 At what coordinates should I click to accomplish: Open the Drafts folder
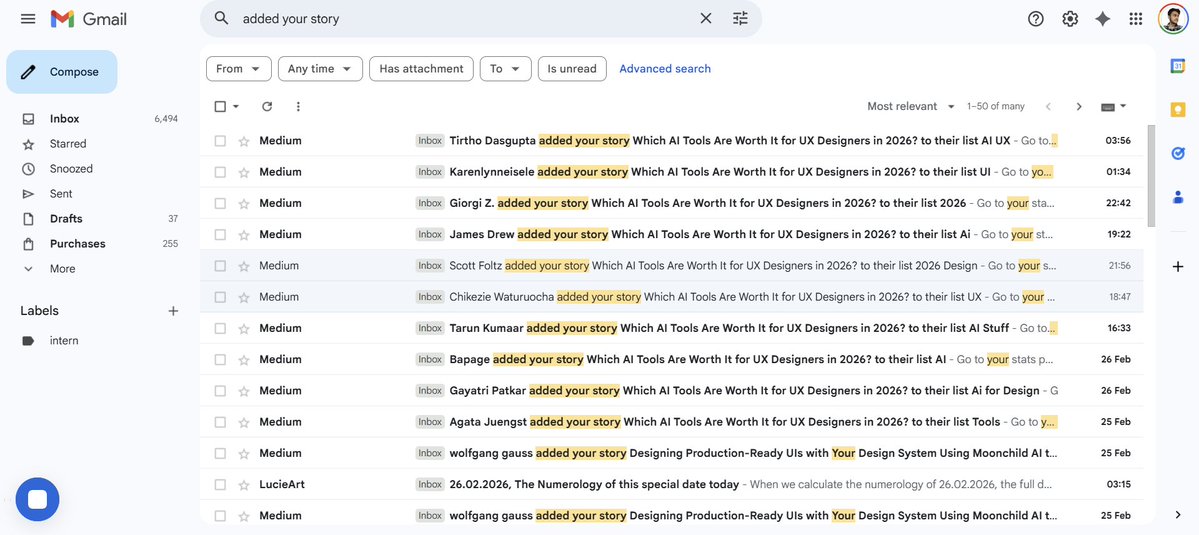(x=66, y=219)
